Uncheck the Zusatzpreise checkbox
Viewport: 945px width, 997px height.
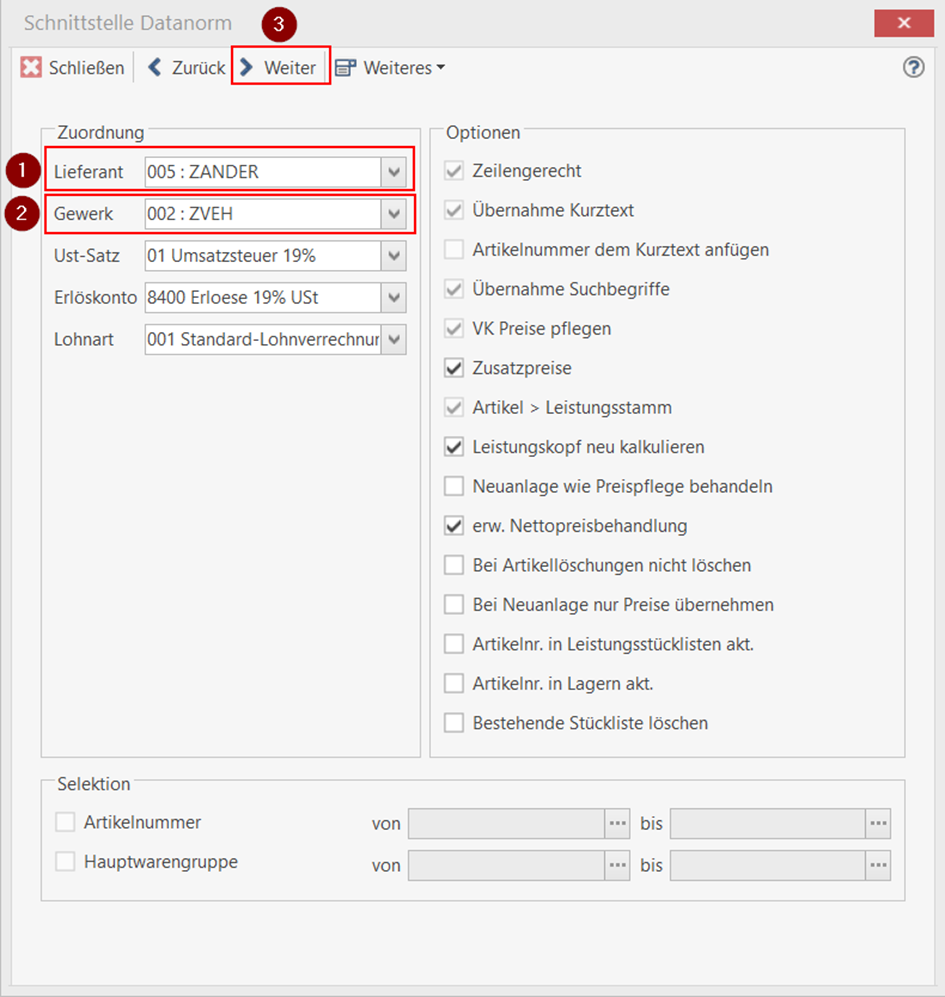coord(454,368)
